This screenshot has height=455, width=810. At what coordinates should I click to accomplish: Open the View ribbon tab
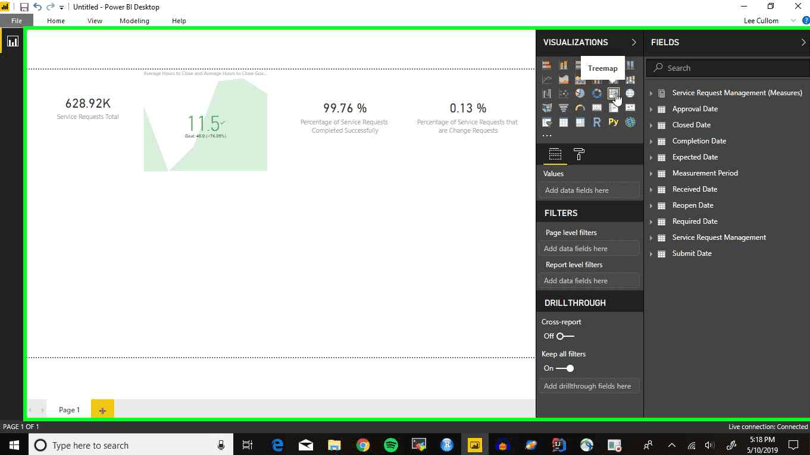click(95, 21)
